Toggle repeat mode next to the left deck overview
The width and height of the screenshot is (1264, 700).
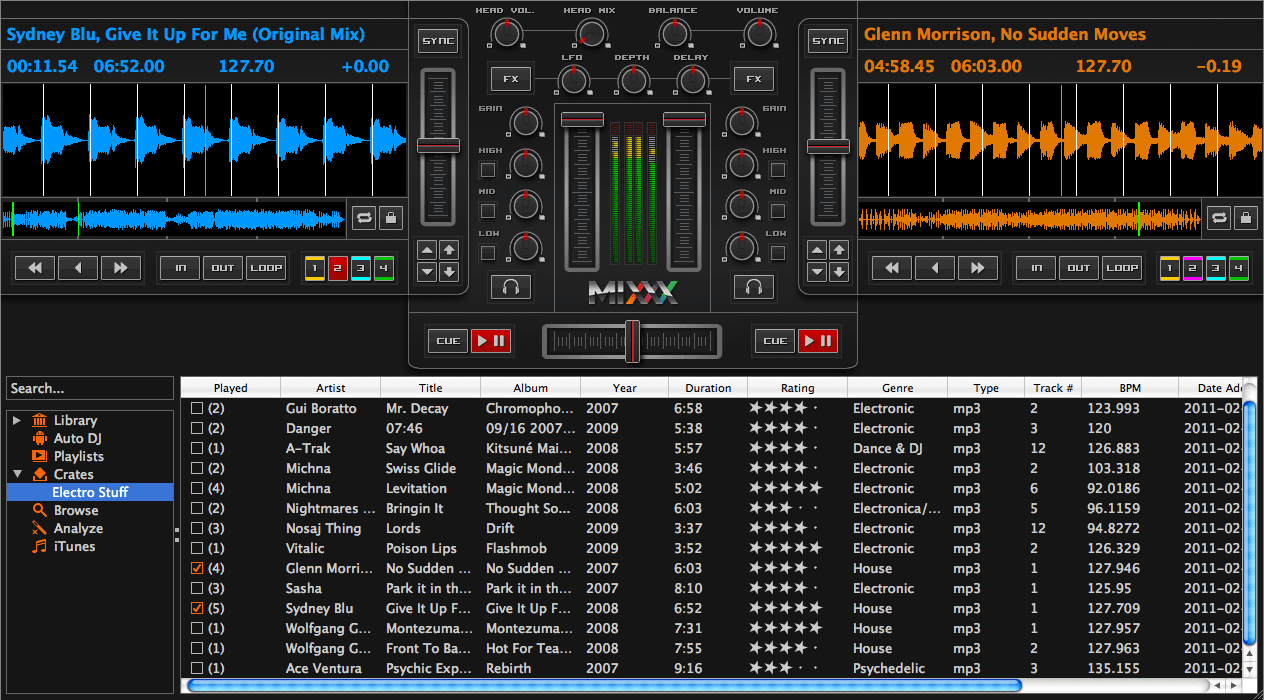(x=363, y=218)
